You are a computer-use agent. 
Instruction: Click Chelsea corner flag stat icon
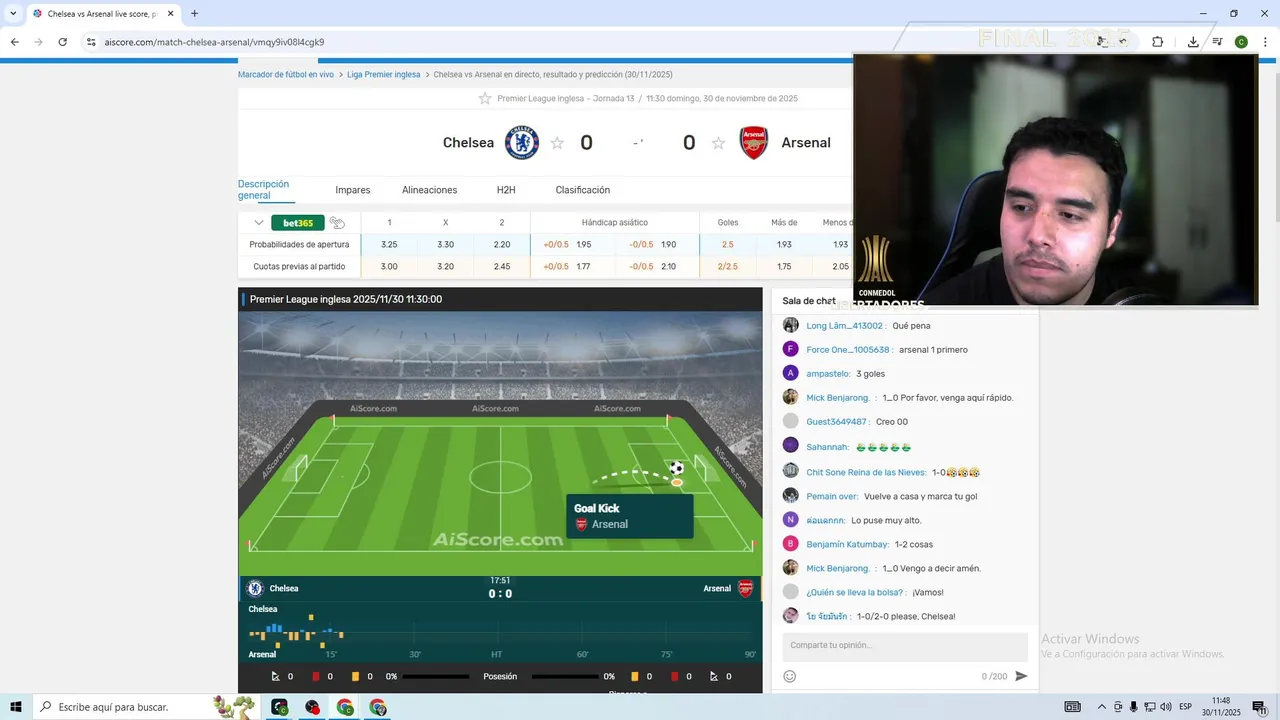[x=276, y=677]
